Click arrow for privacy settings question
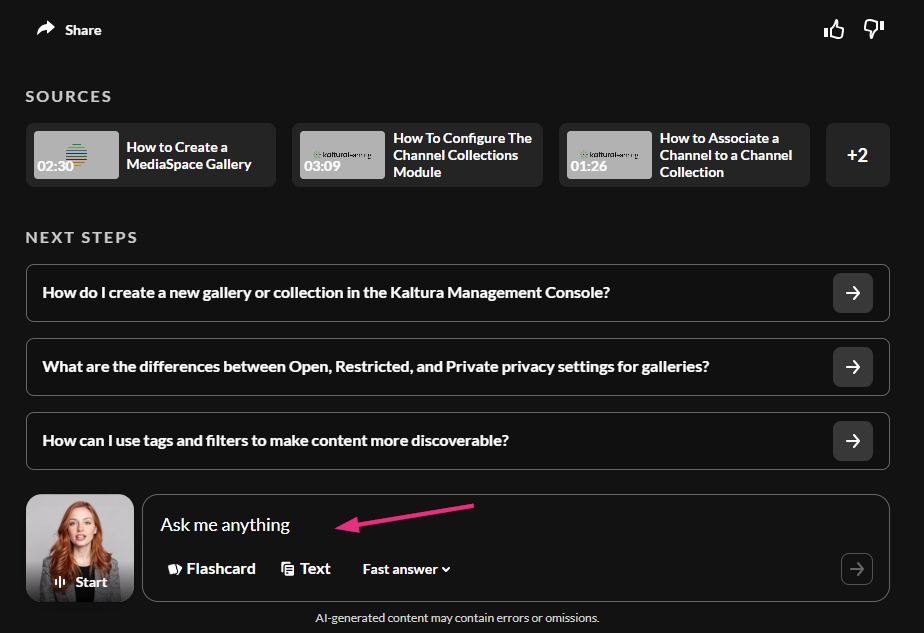This screenshot has height=633, width=924. [x=853, y=367]
